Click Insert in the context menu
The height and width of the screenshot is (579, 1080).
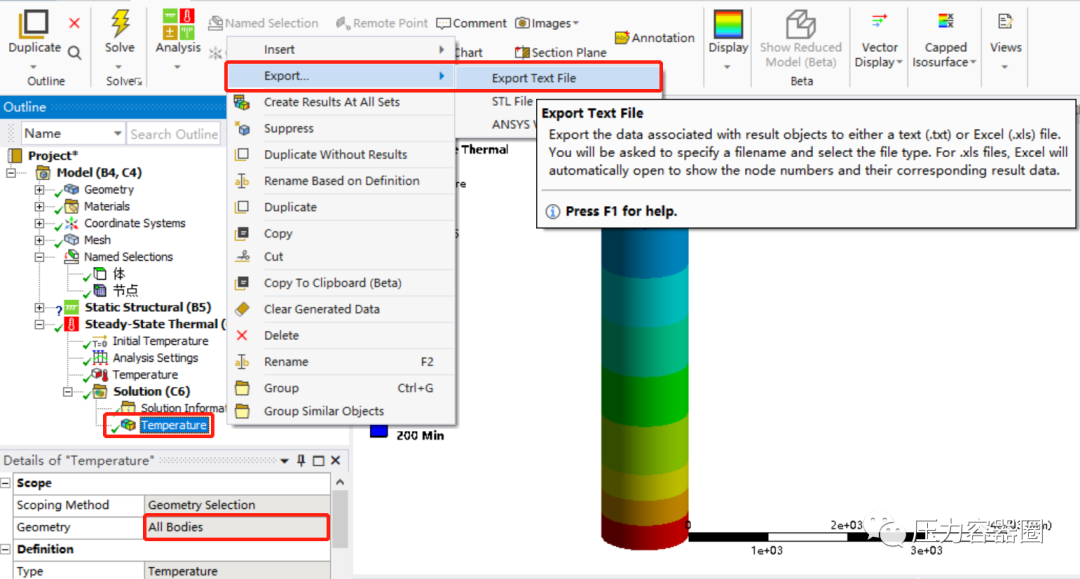pyautogui.click(x=279, y=48)
